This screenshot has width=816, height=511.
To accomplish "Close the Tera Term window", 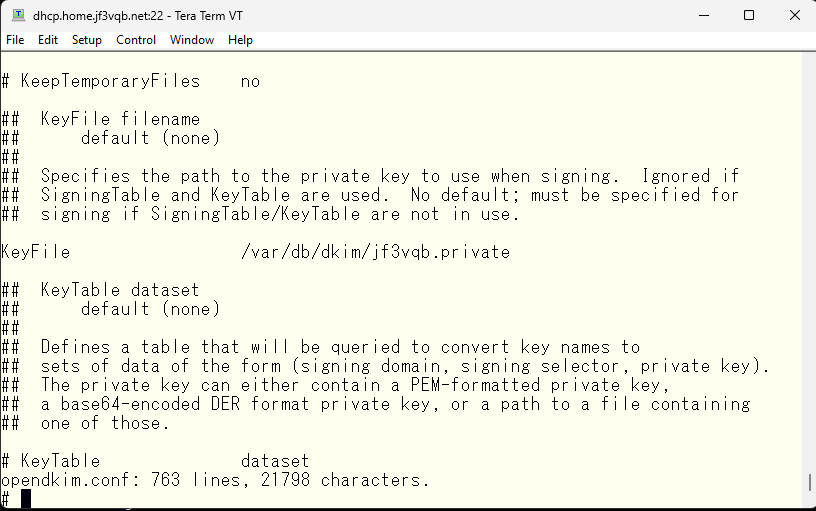I will point(794,16).
